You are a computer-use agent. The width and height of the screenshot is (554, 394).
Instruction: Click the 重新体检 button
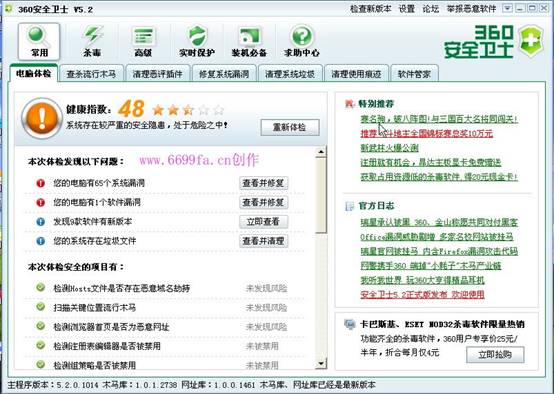[290, 127]
